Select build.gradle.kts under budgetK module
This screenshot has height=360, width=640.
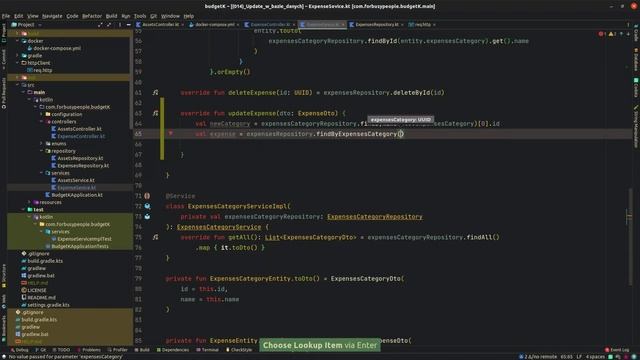click(45, 261)
